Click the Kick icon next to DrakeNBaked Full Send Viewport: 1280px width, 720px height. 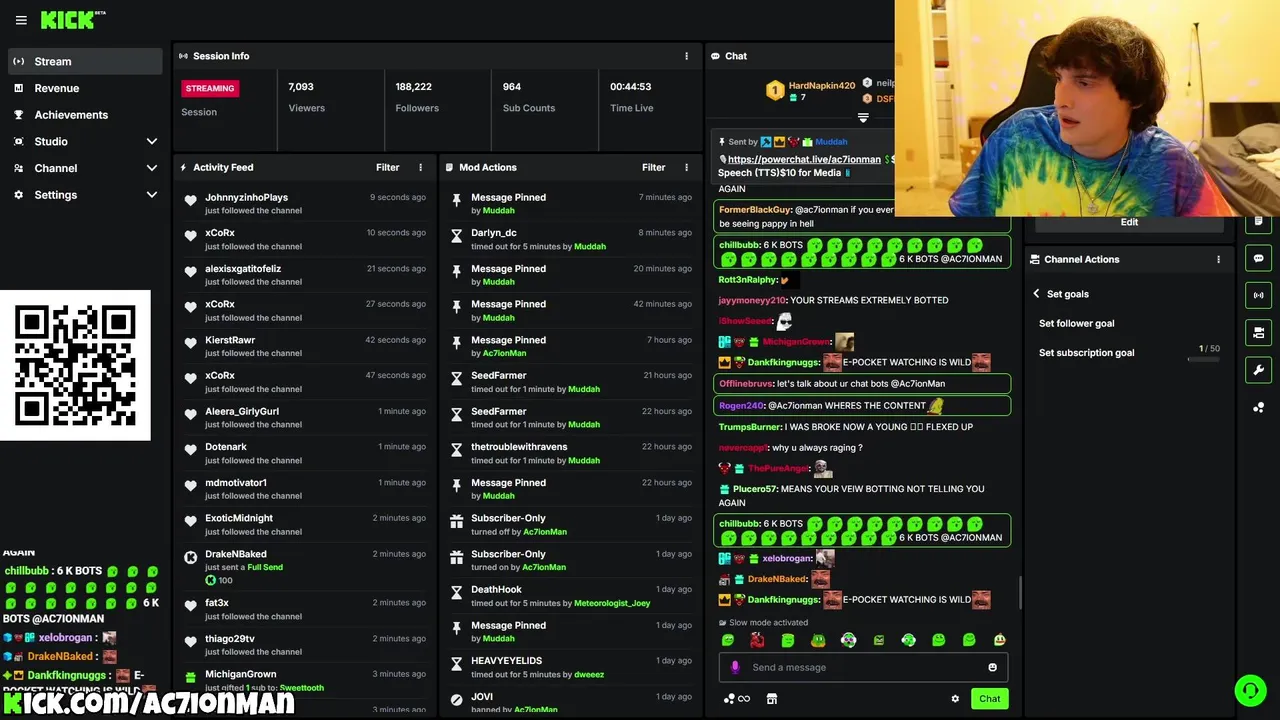click(190, 557)
